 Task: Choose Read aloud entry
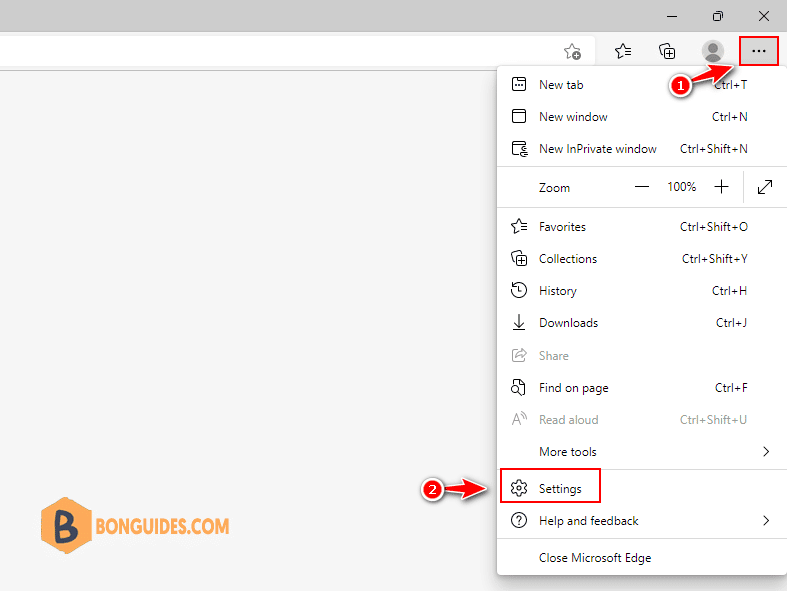[x=641, y=419]
